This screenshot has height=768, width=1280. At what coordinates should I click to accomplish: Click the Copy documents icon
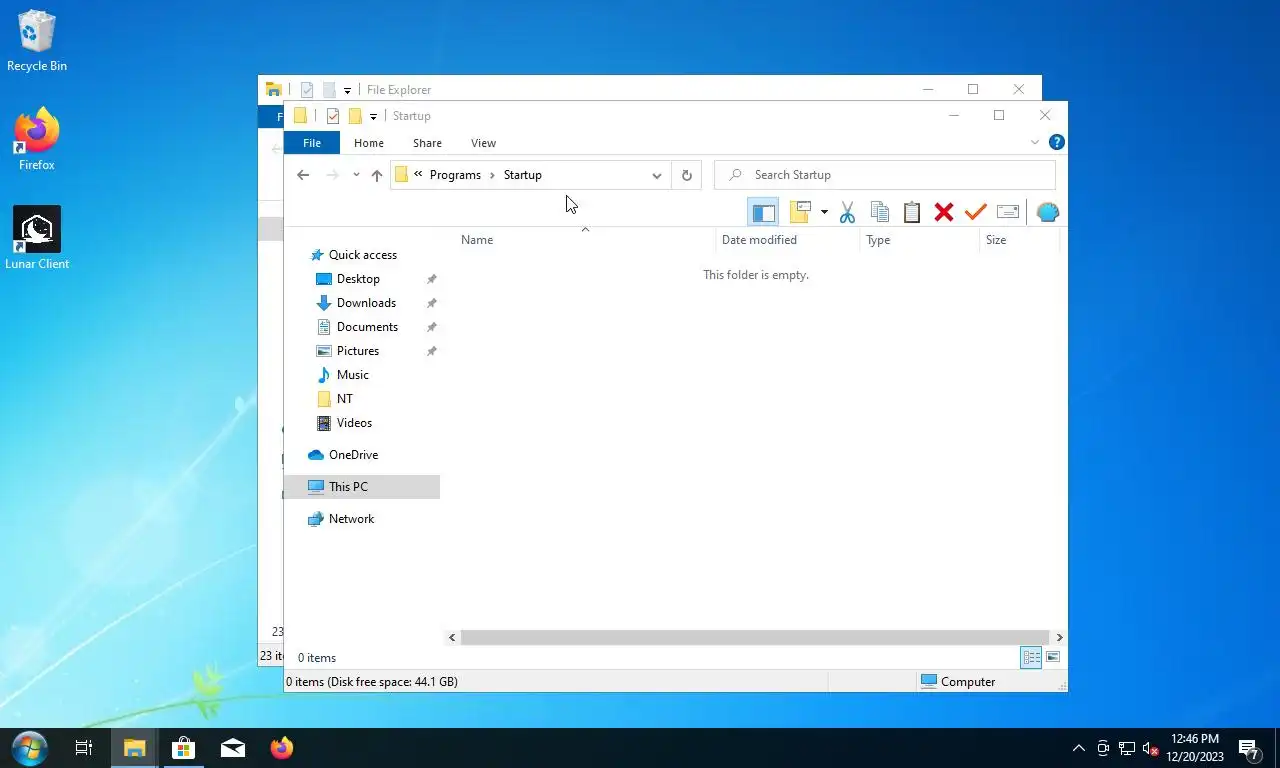coord(880,212)
